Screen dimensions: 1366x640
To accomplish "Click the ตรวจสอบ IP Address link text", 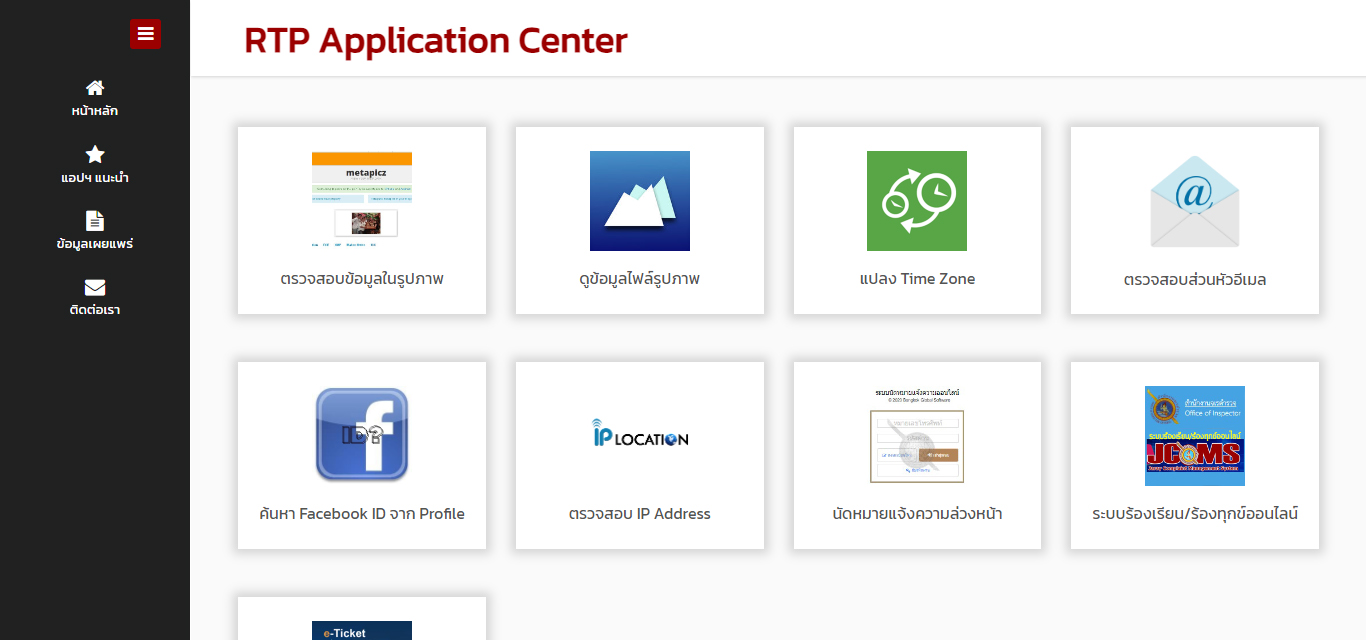I will 640,514.
